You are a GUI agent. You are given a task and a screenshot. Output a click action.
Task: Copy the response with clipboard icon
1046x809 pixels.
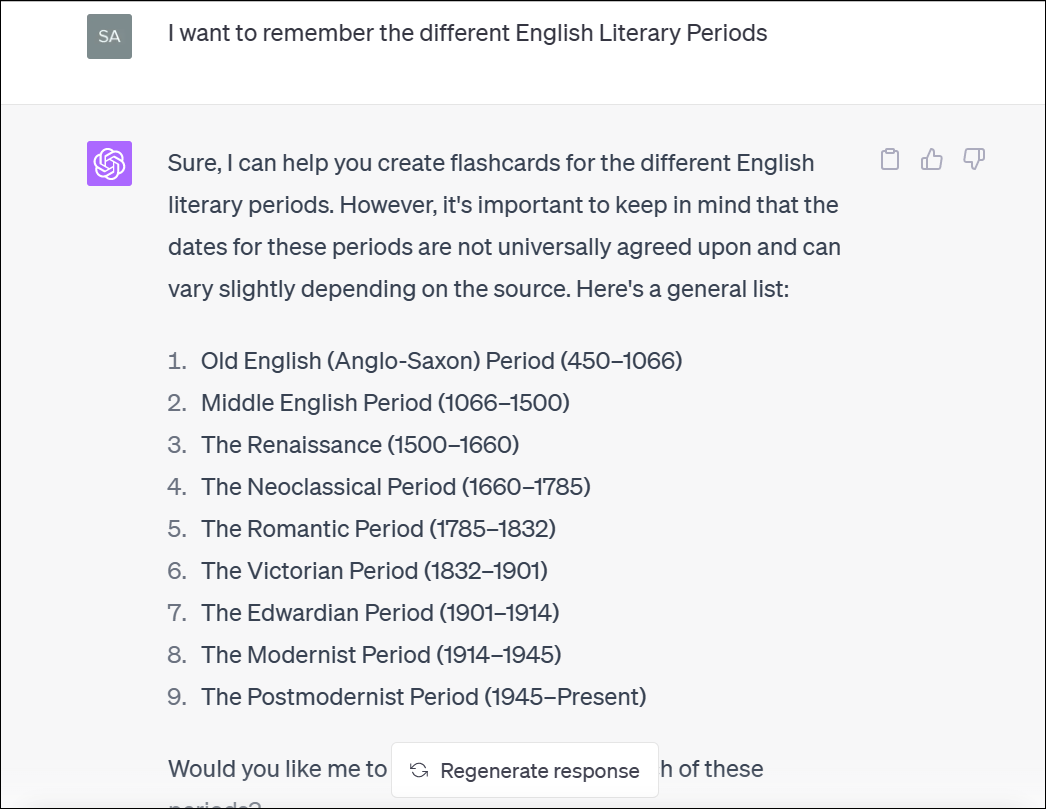[x=890, y=160]
